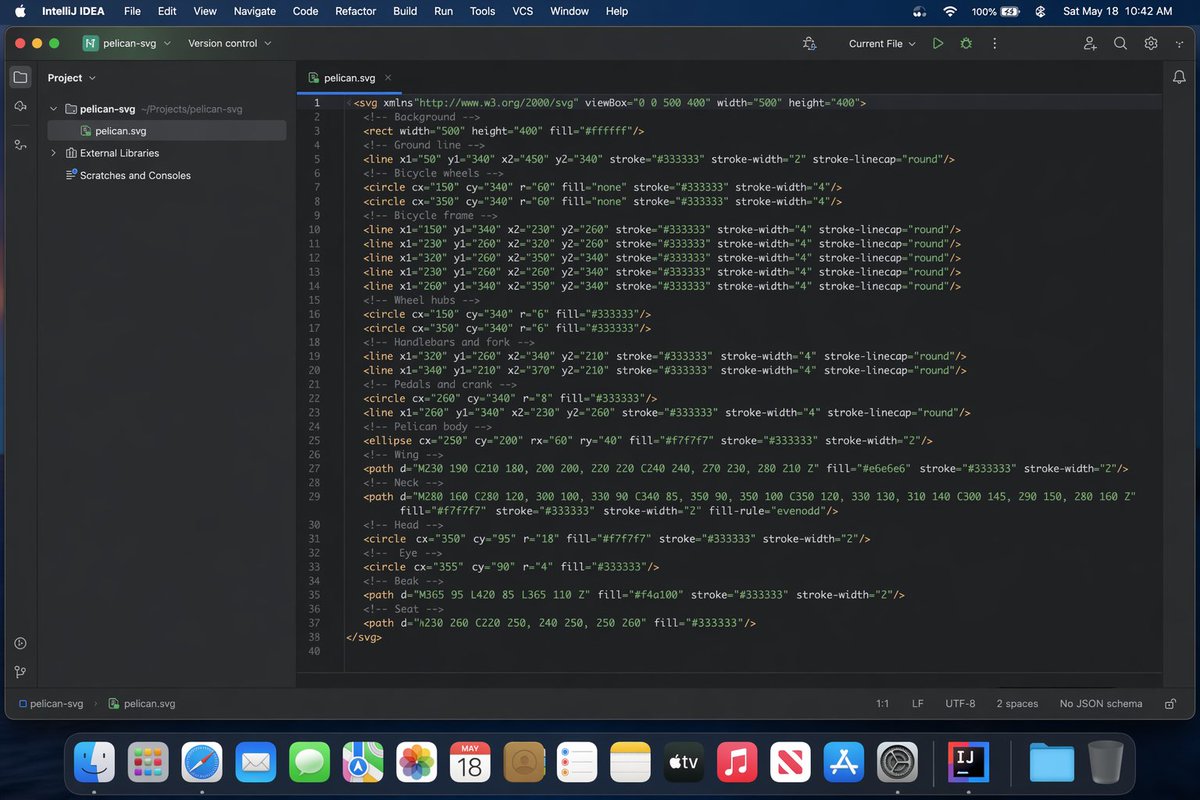Open the Commit tool window icon
The width and height of the screenshot is (1200, 800).
20,106
